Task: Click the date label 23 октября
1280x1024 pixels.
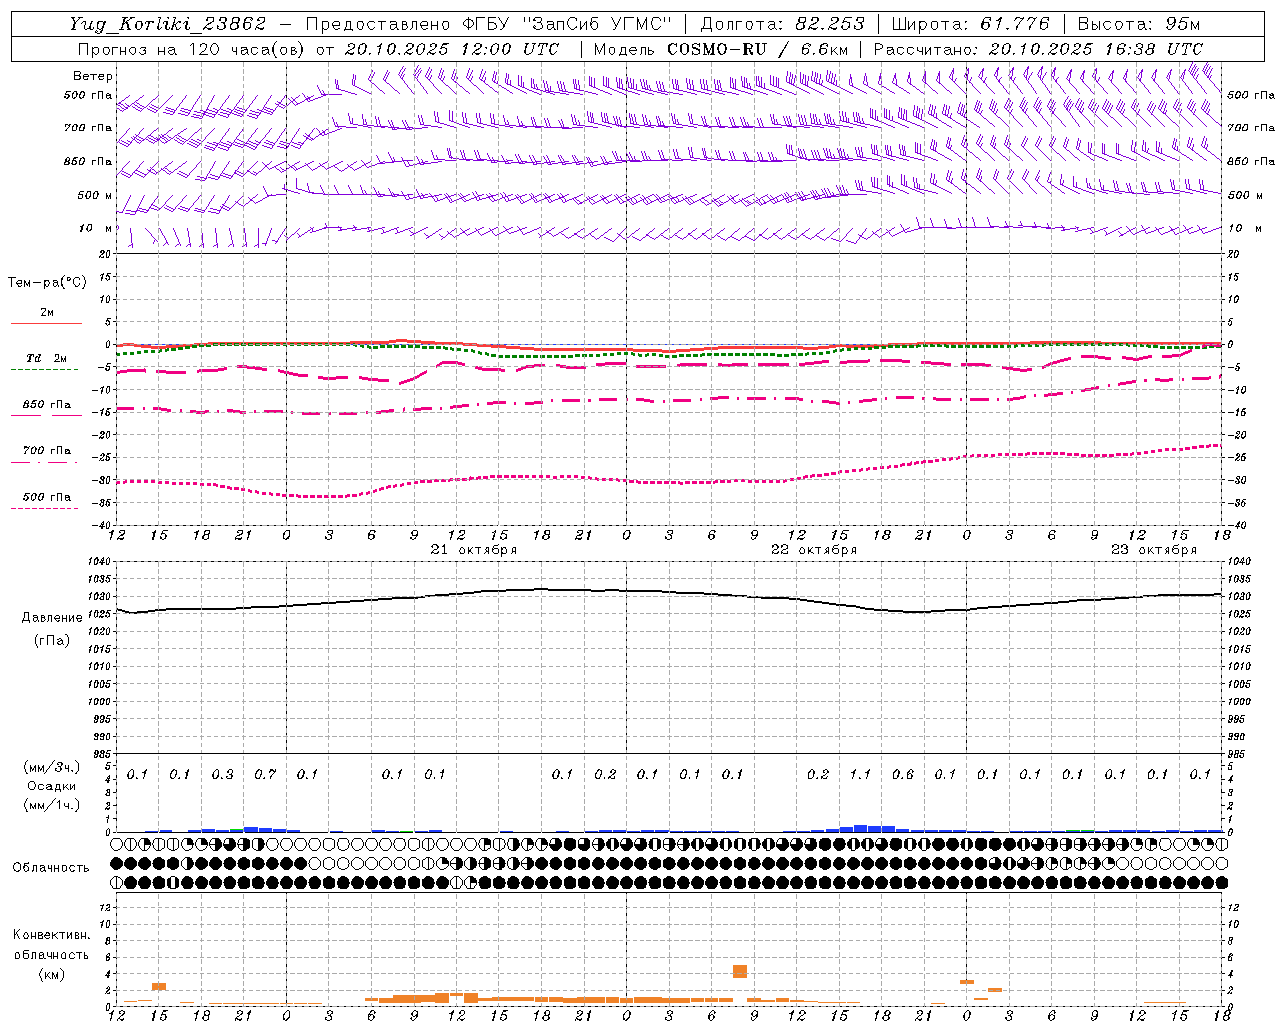Action: coord(1153,550)
